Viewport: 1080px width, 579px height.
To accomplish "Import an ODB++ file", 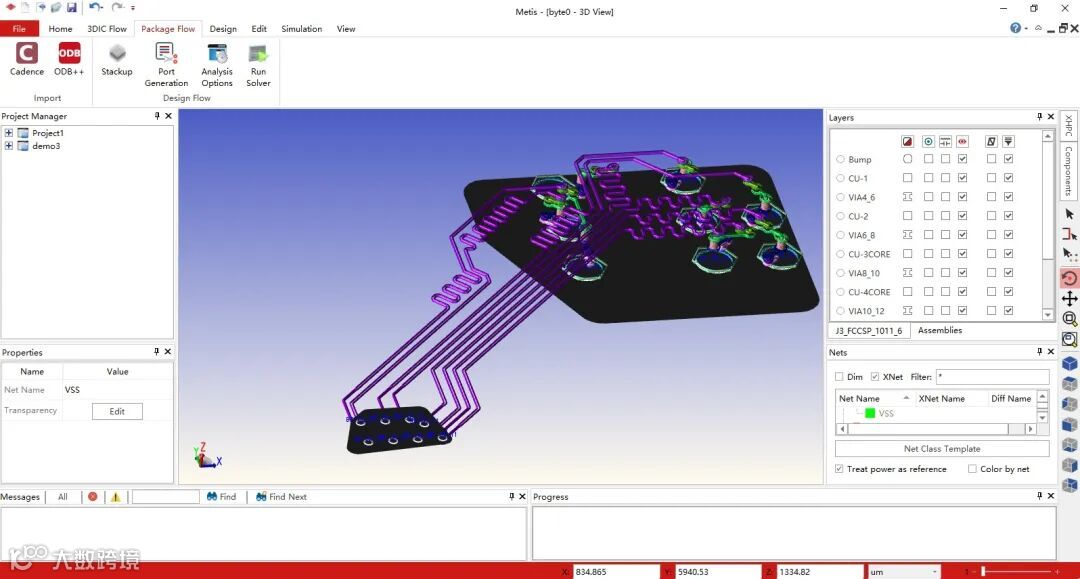I will coord(69,59).
